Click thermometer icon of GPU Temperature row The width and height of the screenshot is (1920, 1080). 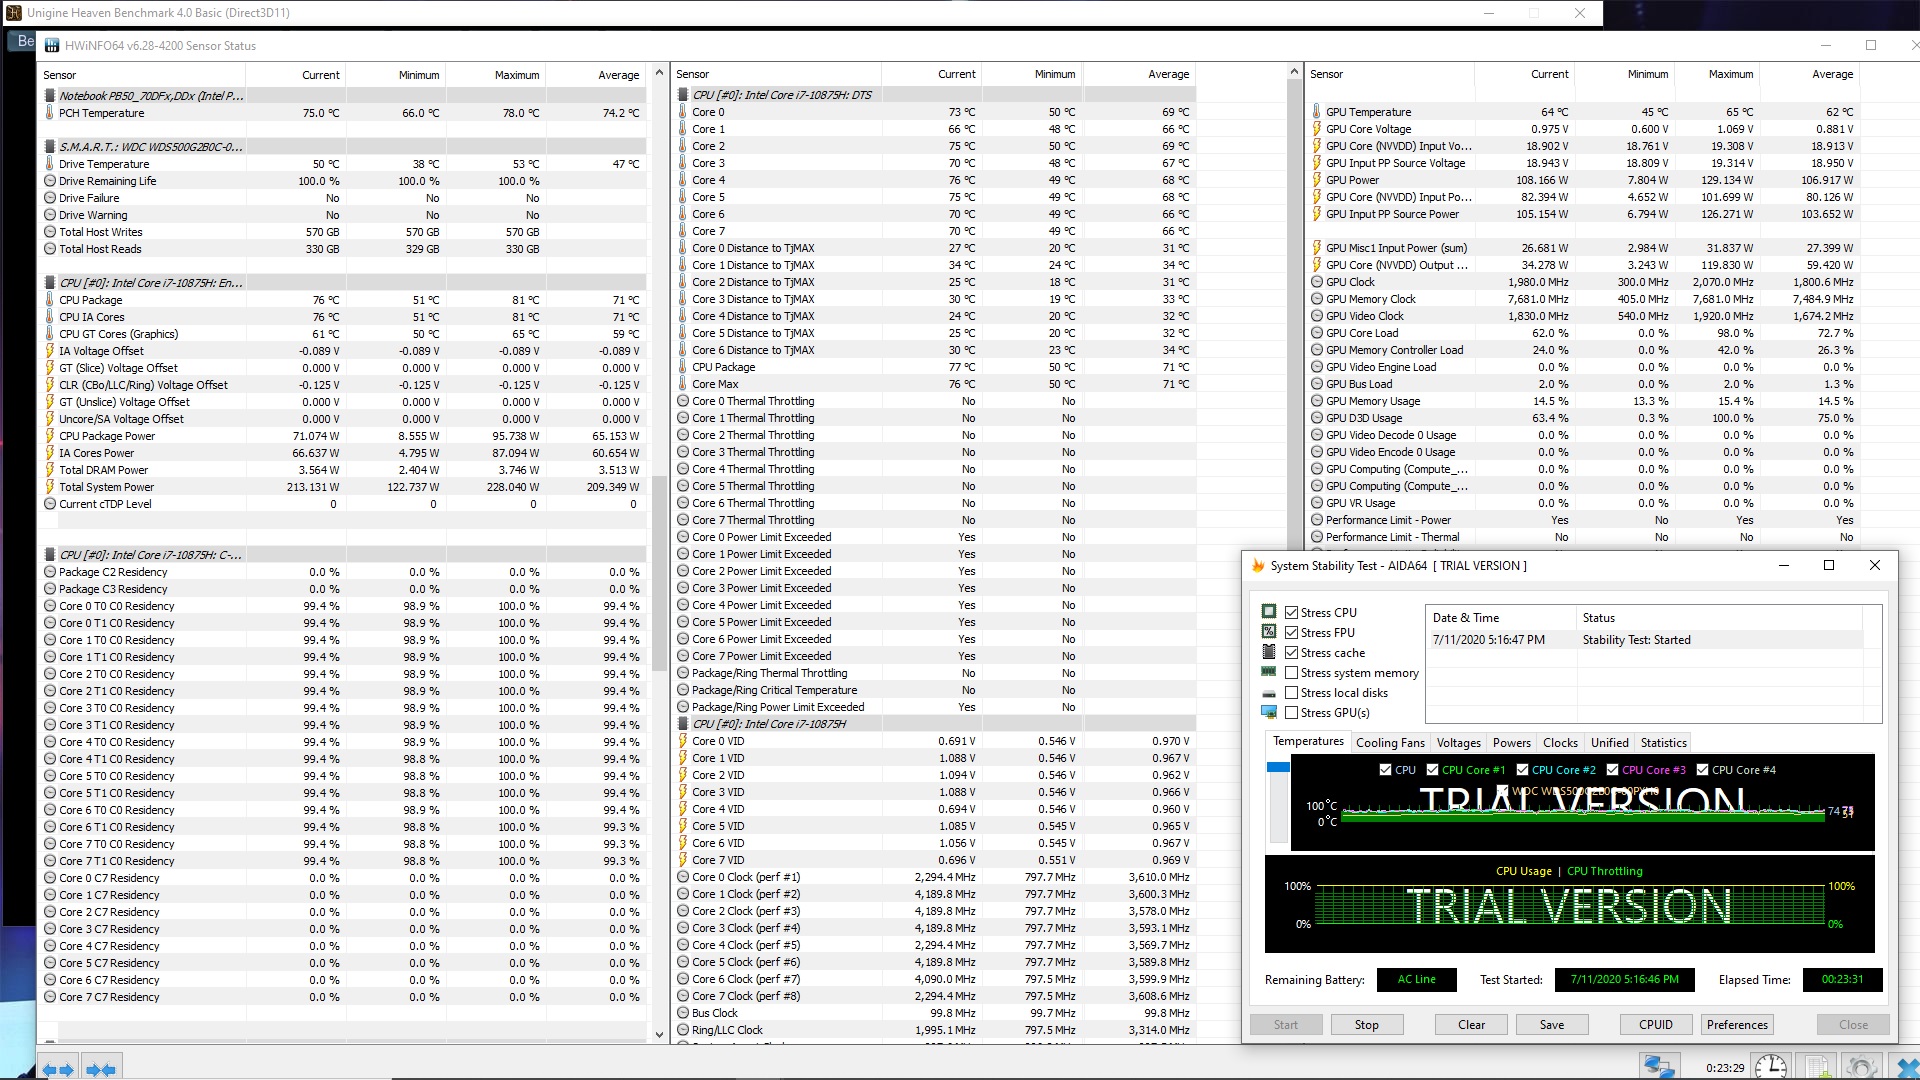(x=1317, y=112)
